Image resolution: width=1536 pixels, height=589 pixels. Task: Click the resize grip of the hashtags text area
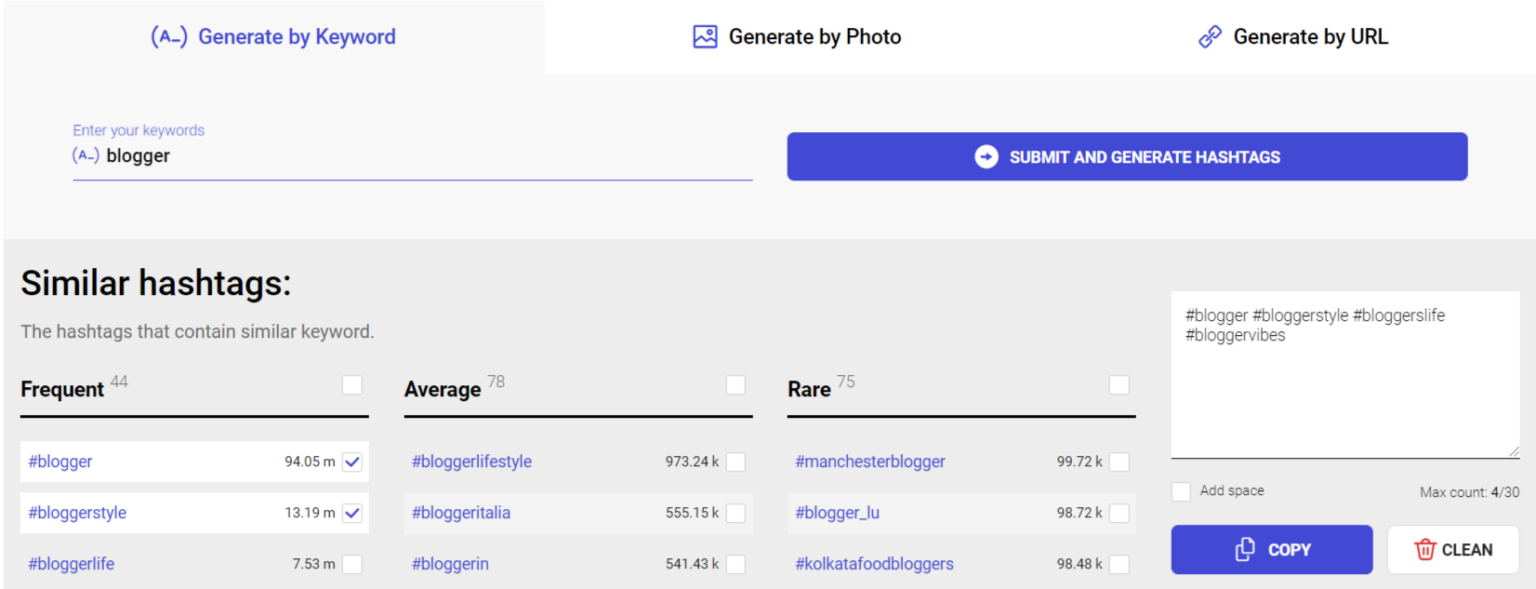click(x=1516, y=452)
